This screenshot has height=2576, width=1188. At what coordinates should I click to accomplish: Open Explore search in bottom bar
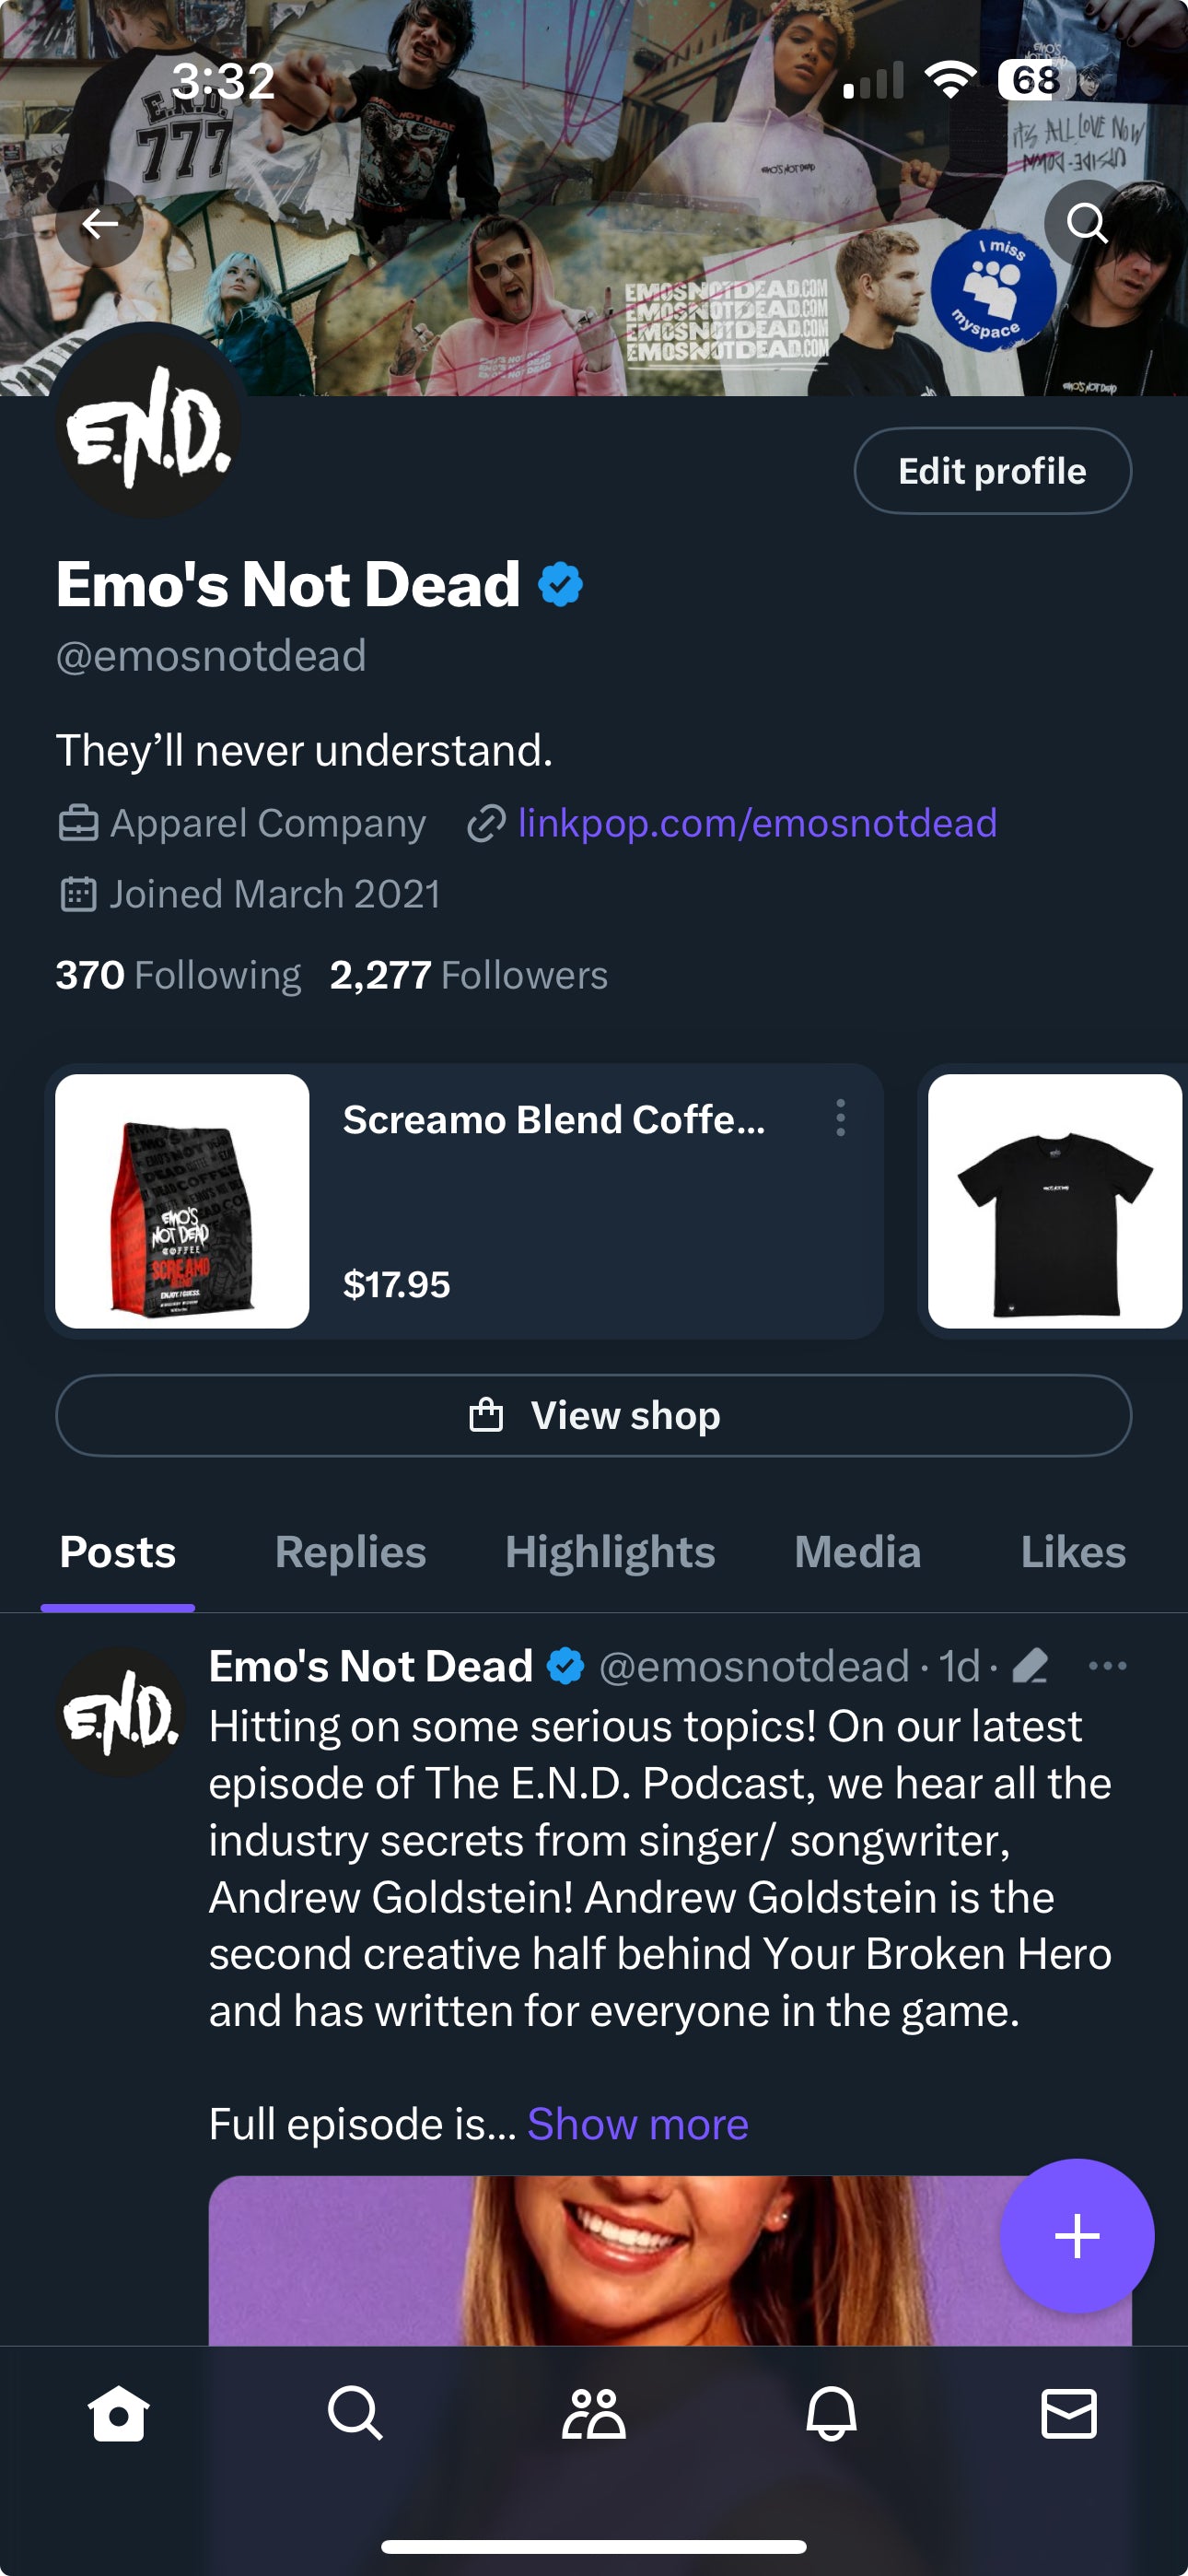coord(355,2414)
